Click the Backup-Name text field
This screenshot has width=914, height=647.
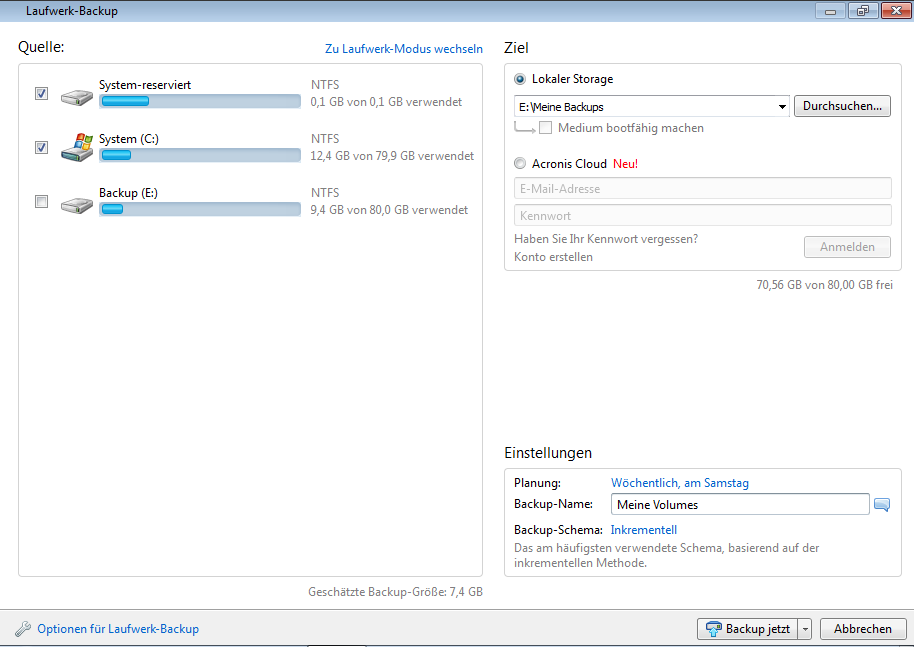[x=739, y=505]
